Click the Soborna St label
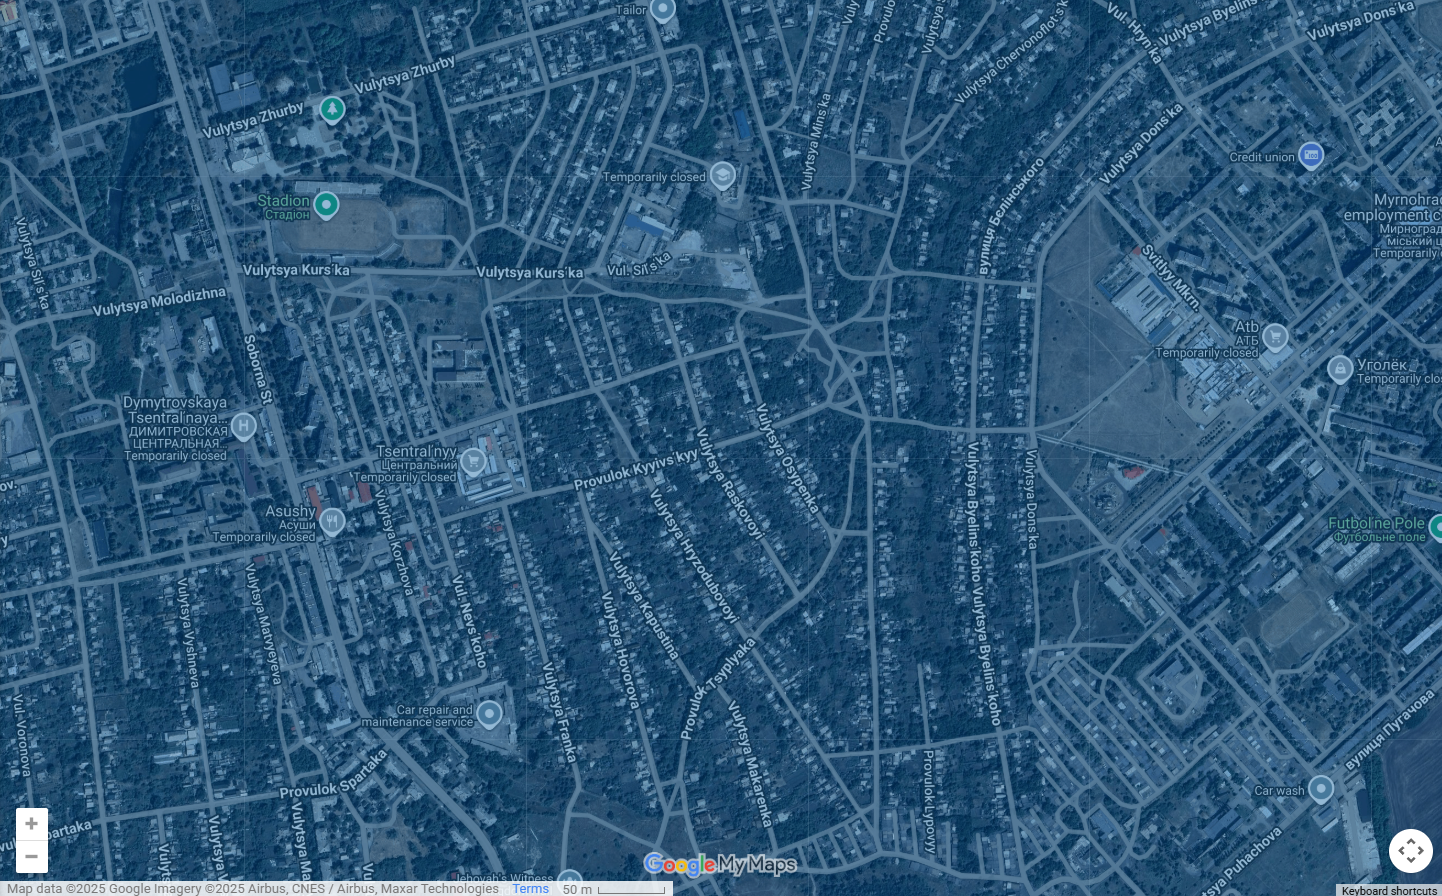Screen dimensions: 1442x896 (x=258, y=369)
